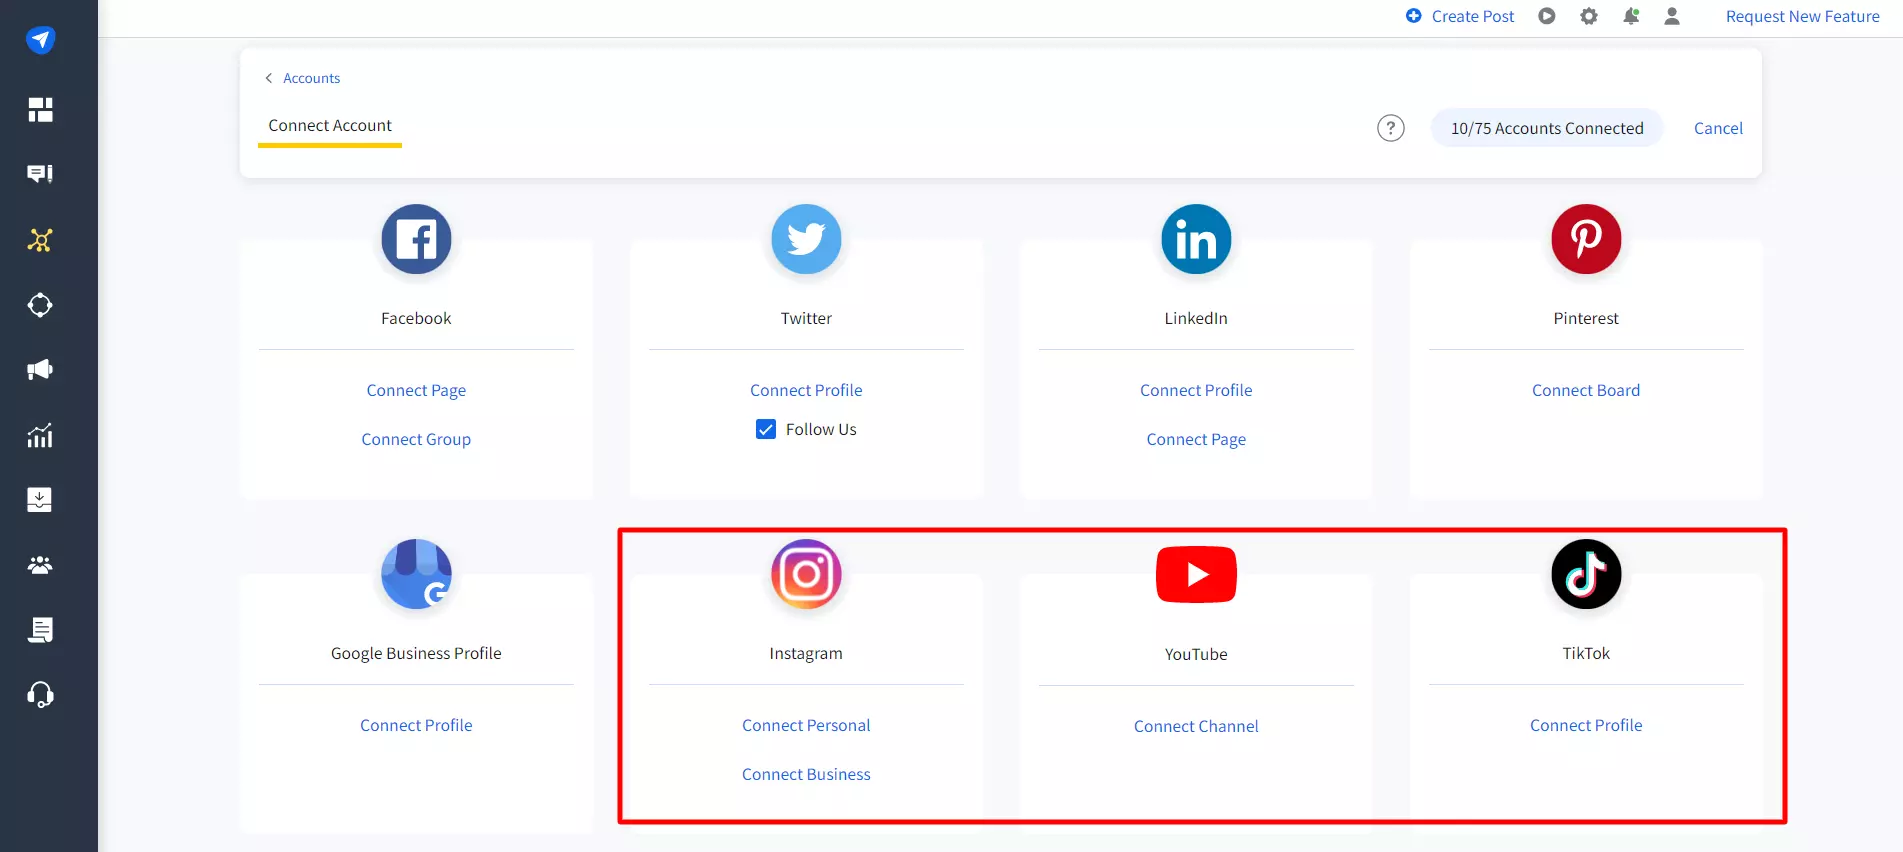Click Create Post button

click(x=1460, y=16)
